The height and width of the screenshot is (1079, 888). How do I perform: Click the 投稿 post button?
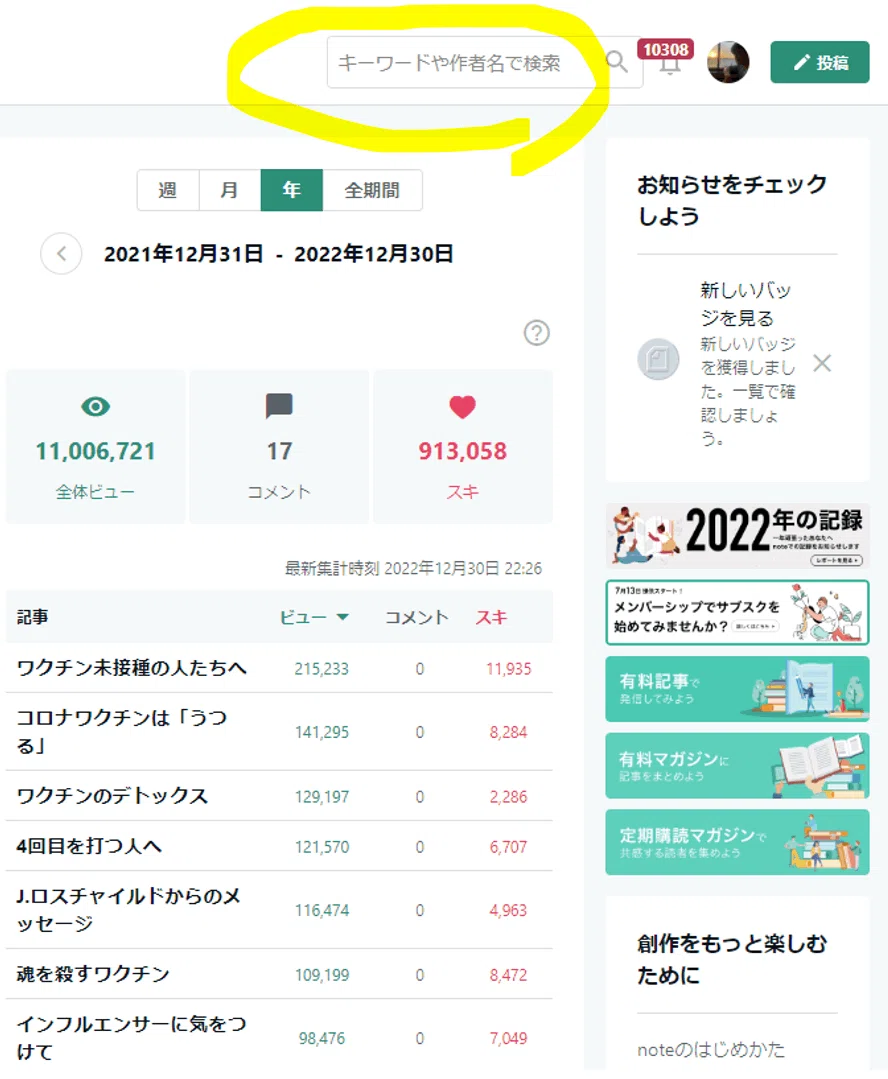coord(820,63)
